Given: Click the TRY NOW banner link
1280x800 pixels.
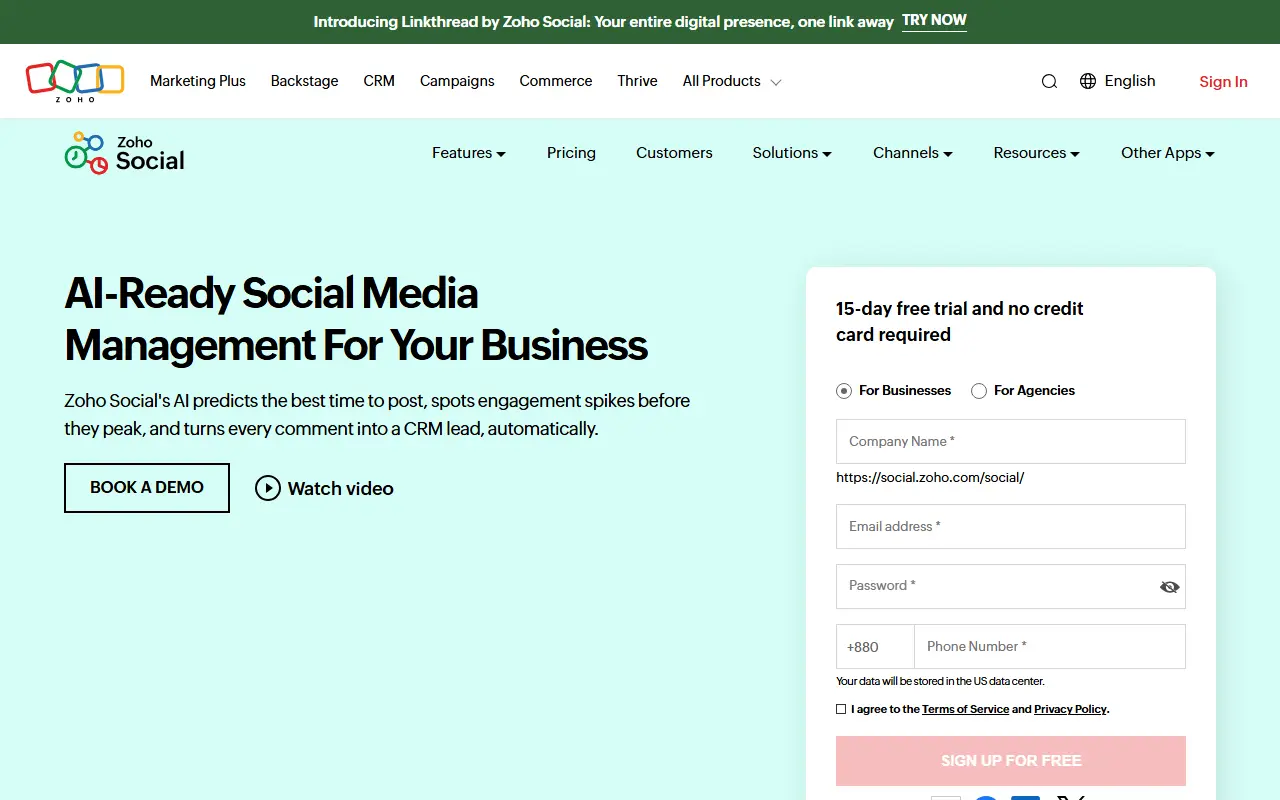Looking at the screenshot, I should (x=934, y=21).
